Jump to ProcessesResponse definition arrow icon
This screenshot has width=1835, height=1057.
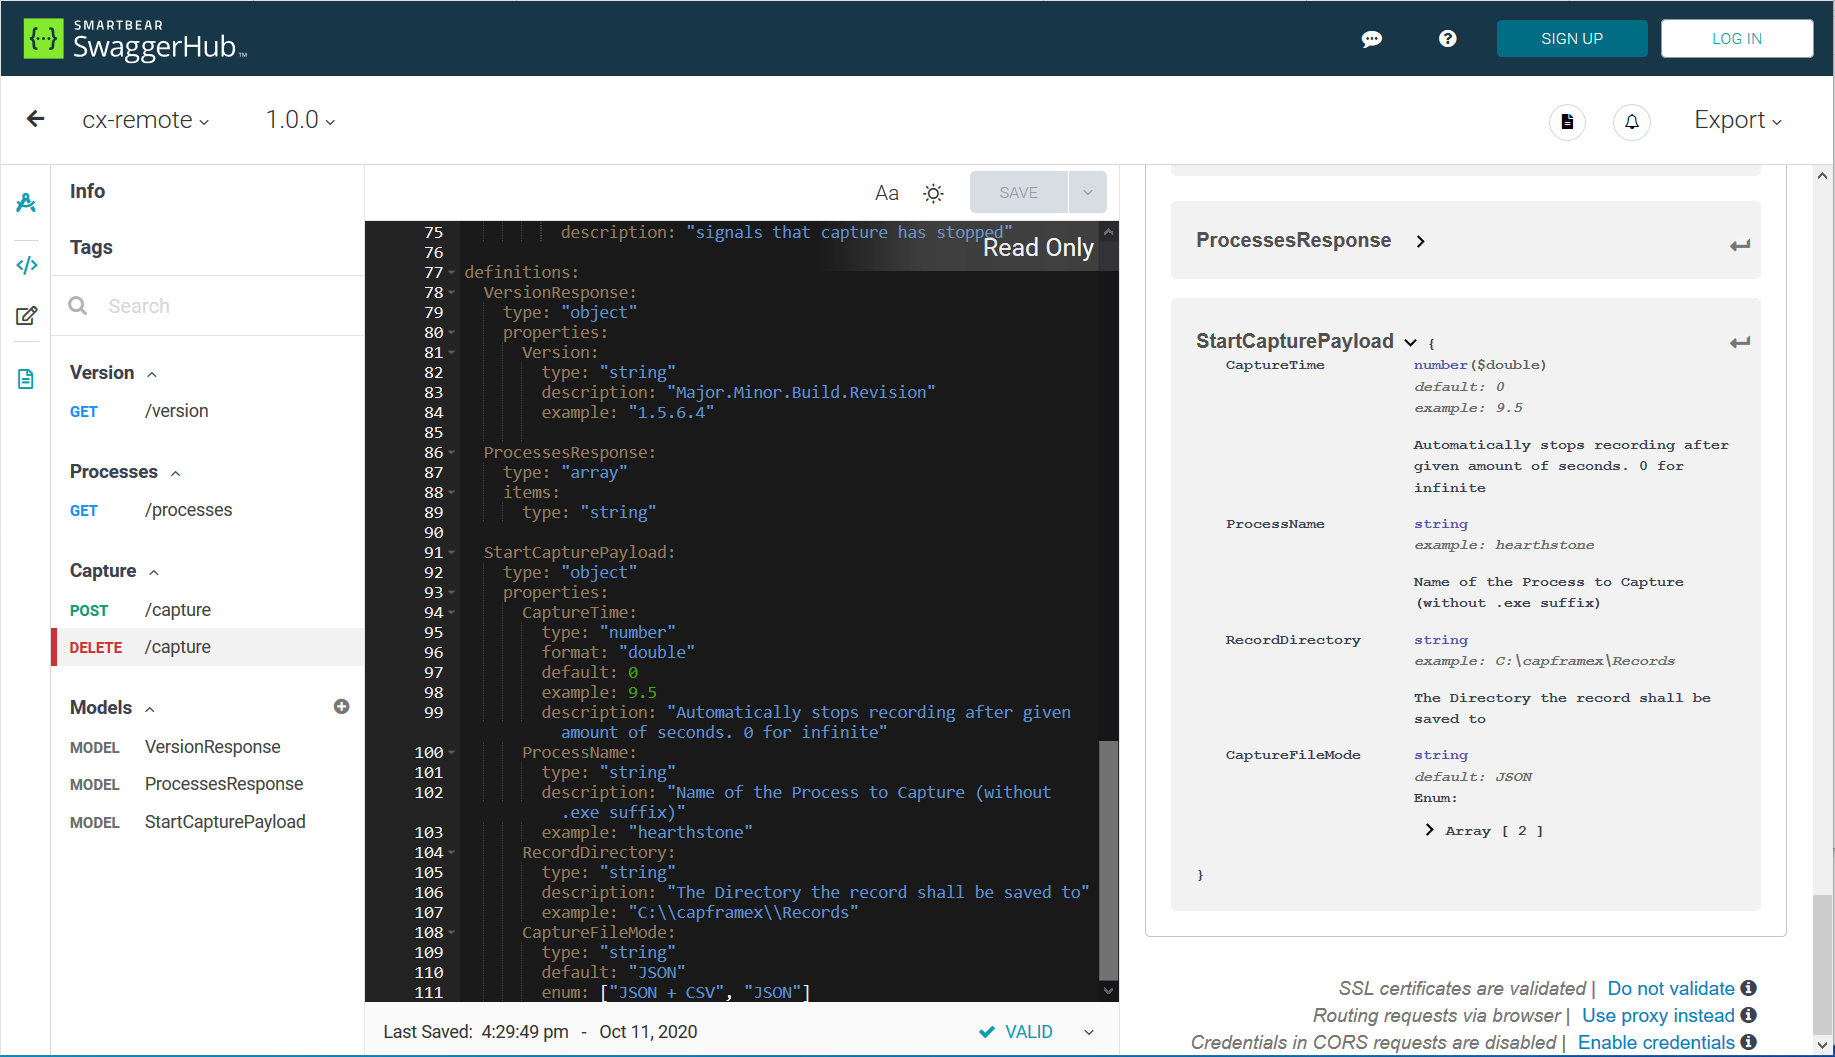coord(1740,245)
